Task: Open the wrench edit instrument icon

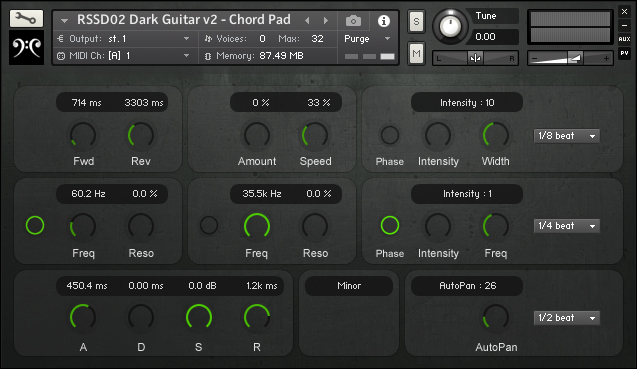Action: [26, 18]
